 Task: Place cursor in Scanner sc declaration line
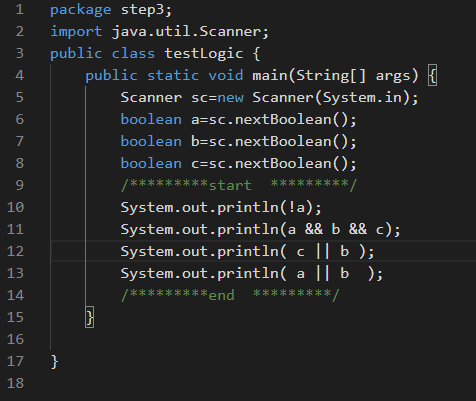coord(269,98)
